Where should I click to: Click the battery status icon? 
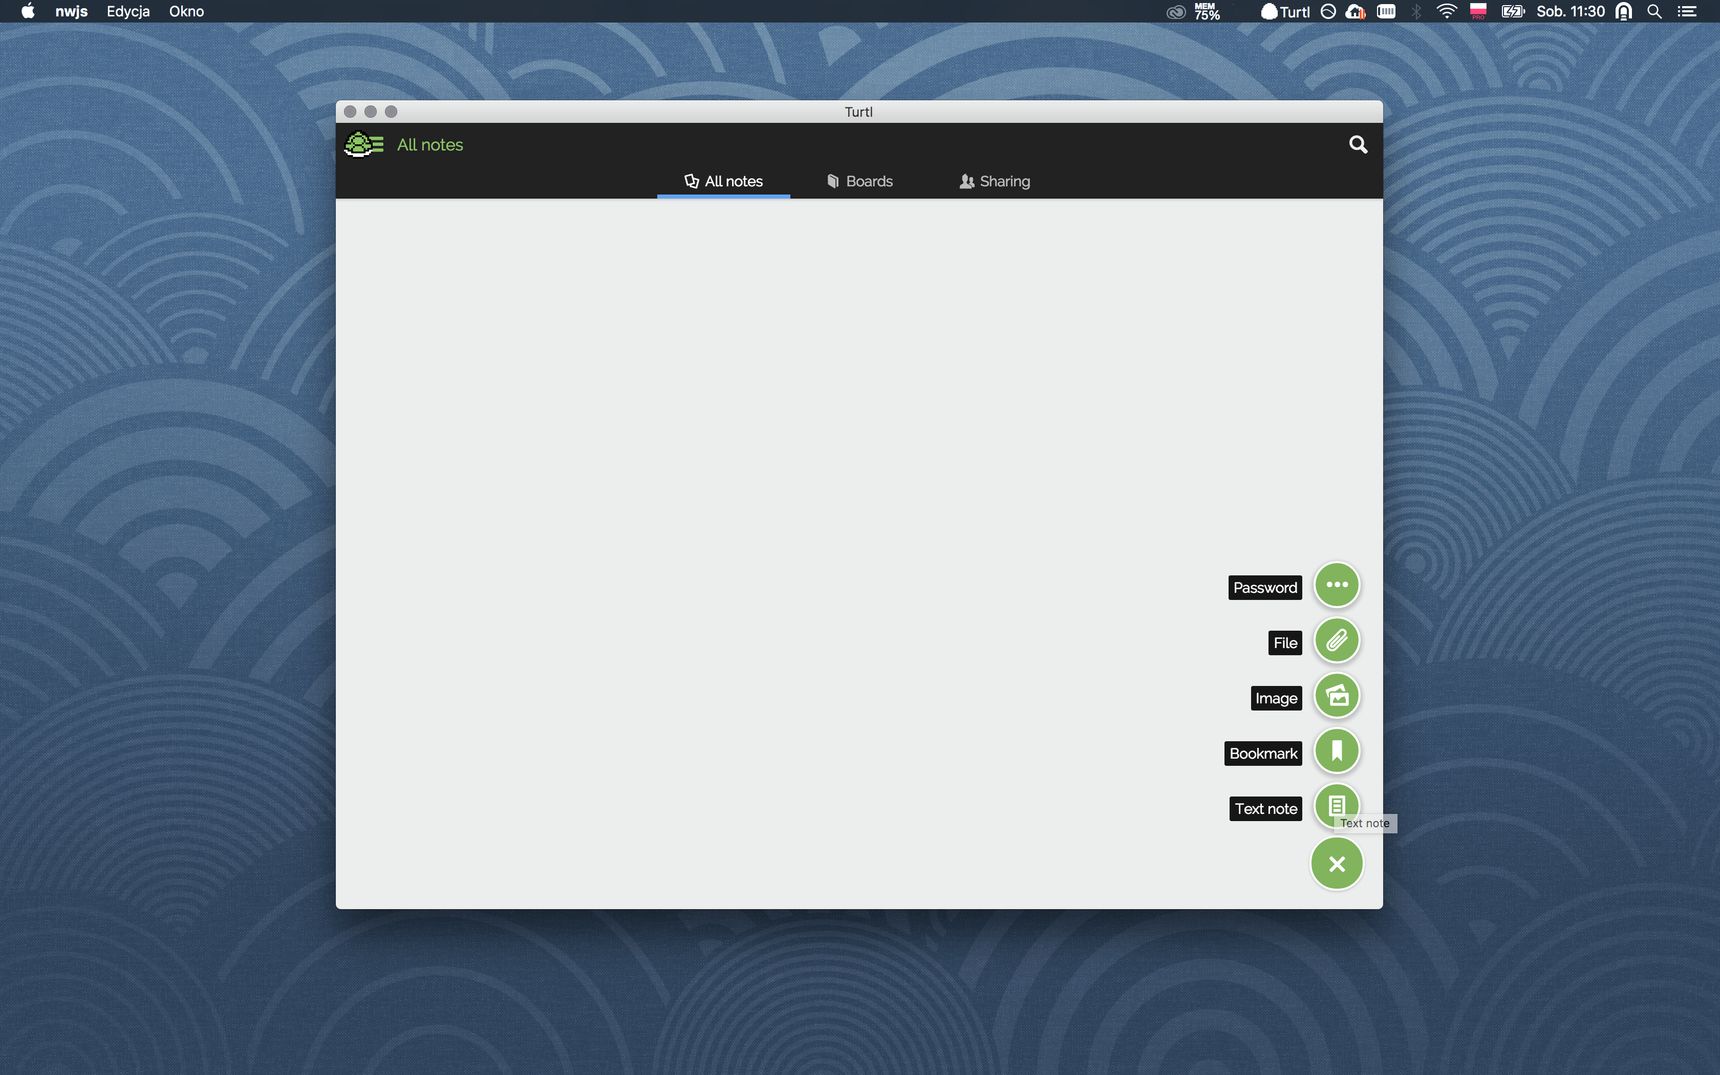tap(1513, 11)
